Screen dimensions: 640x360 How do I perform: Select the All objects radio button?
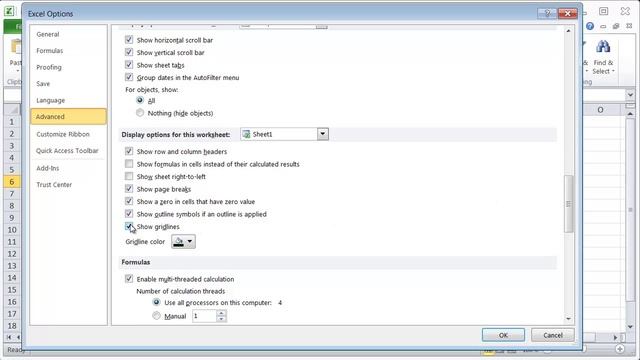(140, 100)
